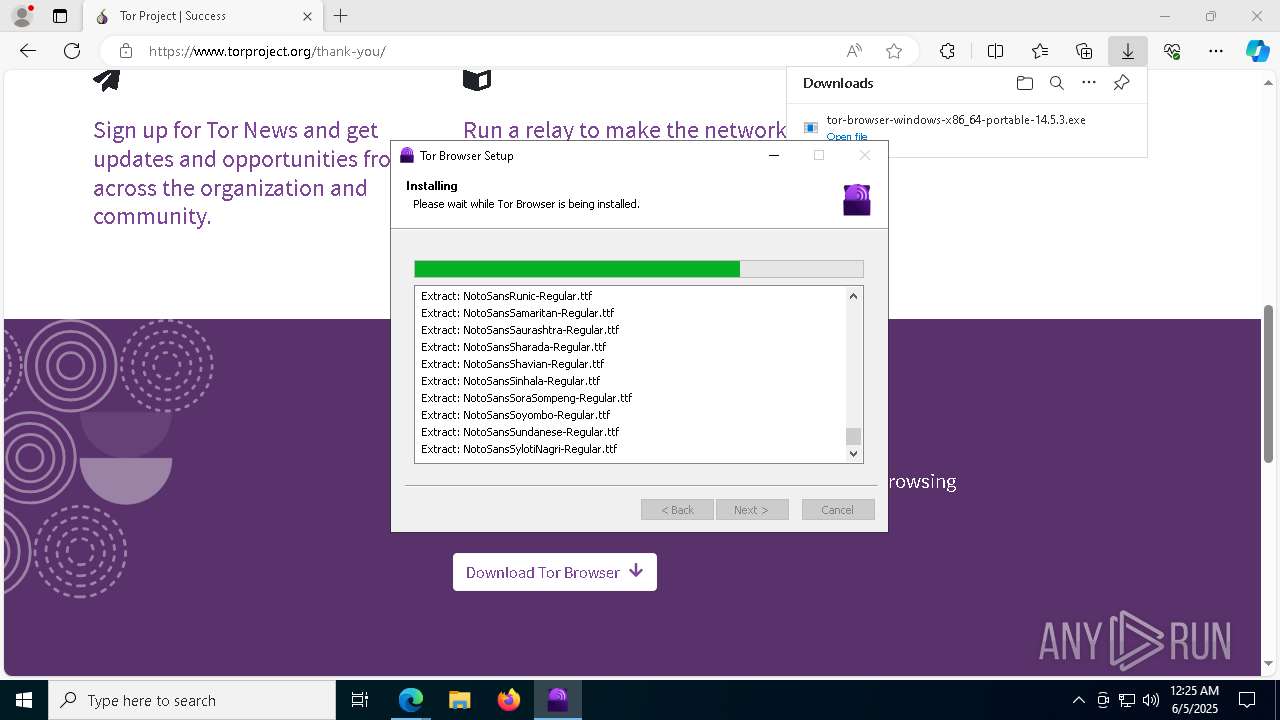Open Sign up for Tor News link
The image size is (1280, 720).
coord(241,173)
